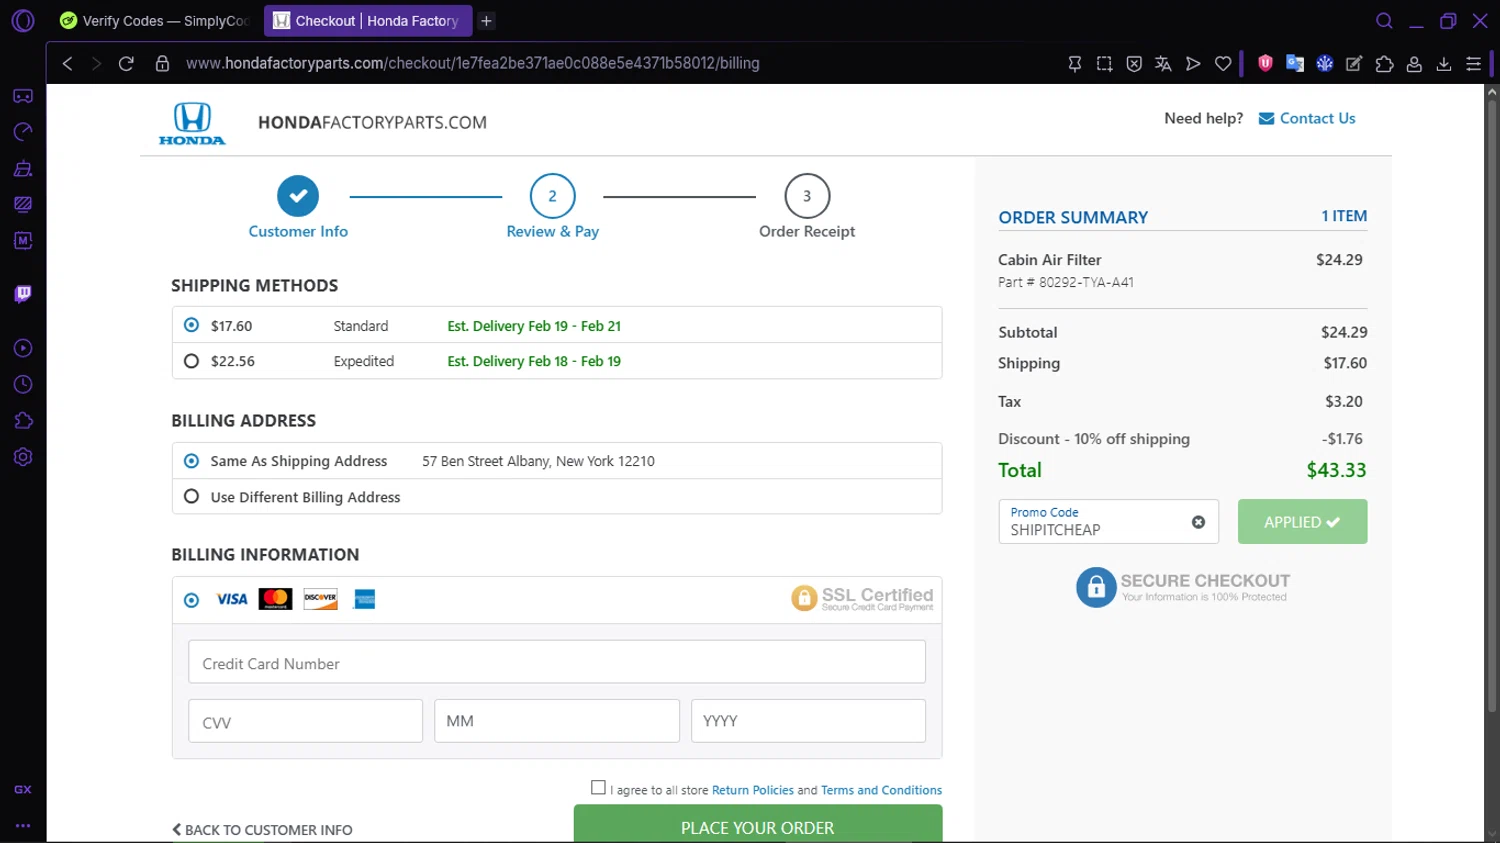The height and width of the screenshot is (843, 1500).
Task: Click the Credit Card Number field
Action: tap(557, 662)
